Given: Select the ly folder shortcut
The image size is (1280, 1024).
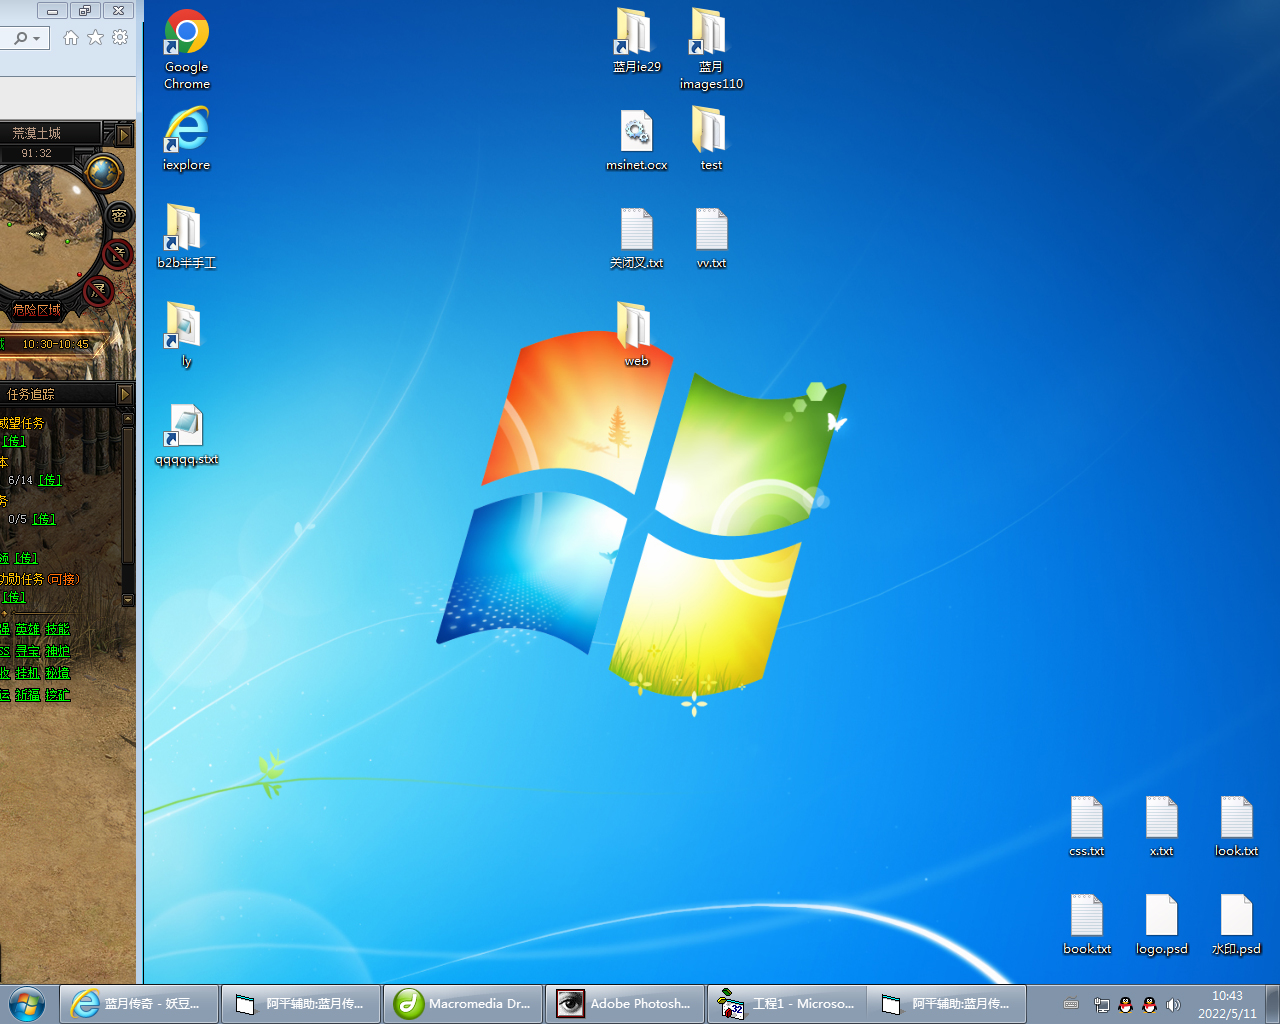Looking at the screenshot, I should point(186,335).
